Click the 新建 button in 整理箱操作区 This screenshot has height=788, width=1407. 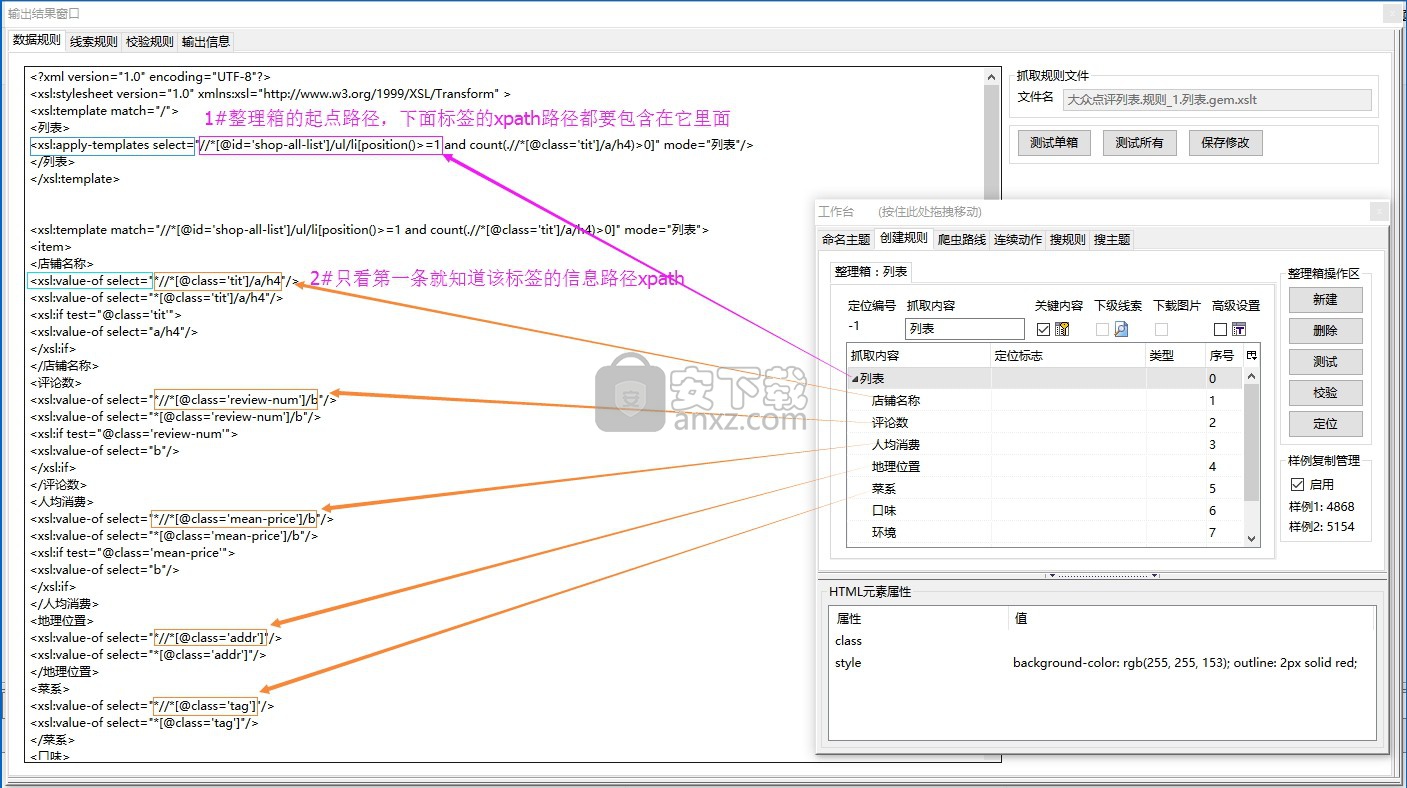point(1325,300)
